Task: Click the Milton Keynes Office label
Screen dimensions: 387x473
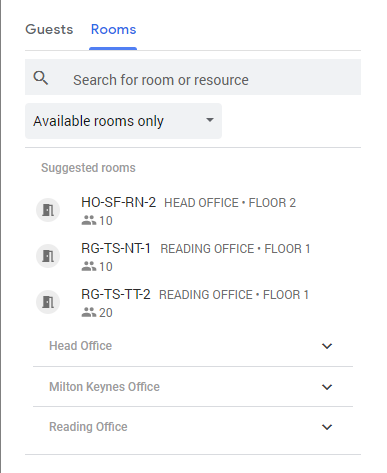Action: coord(104,387)
